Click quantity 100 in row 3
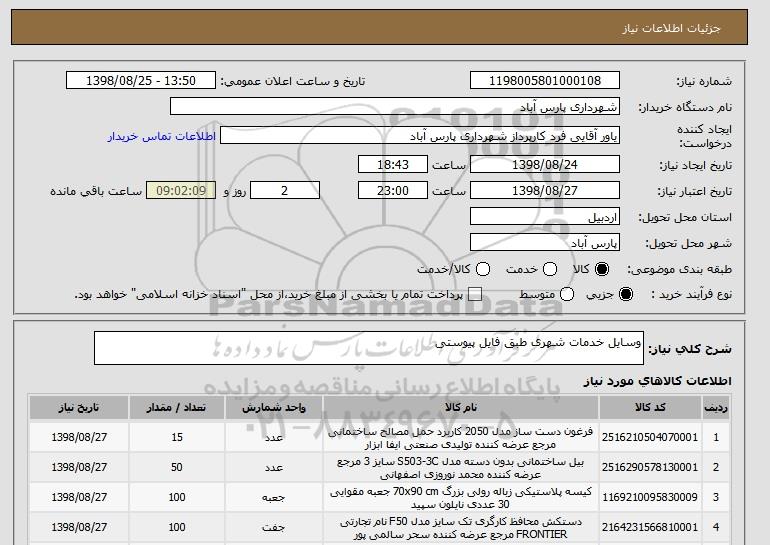Image resolution: width=770 pixels, height=545 pixels. click(x=177, y=497)
